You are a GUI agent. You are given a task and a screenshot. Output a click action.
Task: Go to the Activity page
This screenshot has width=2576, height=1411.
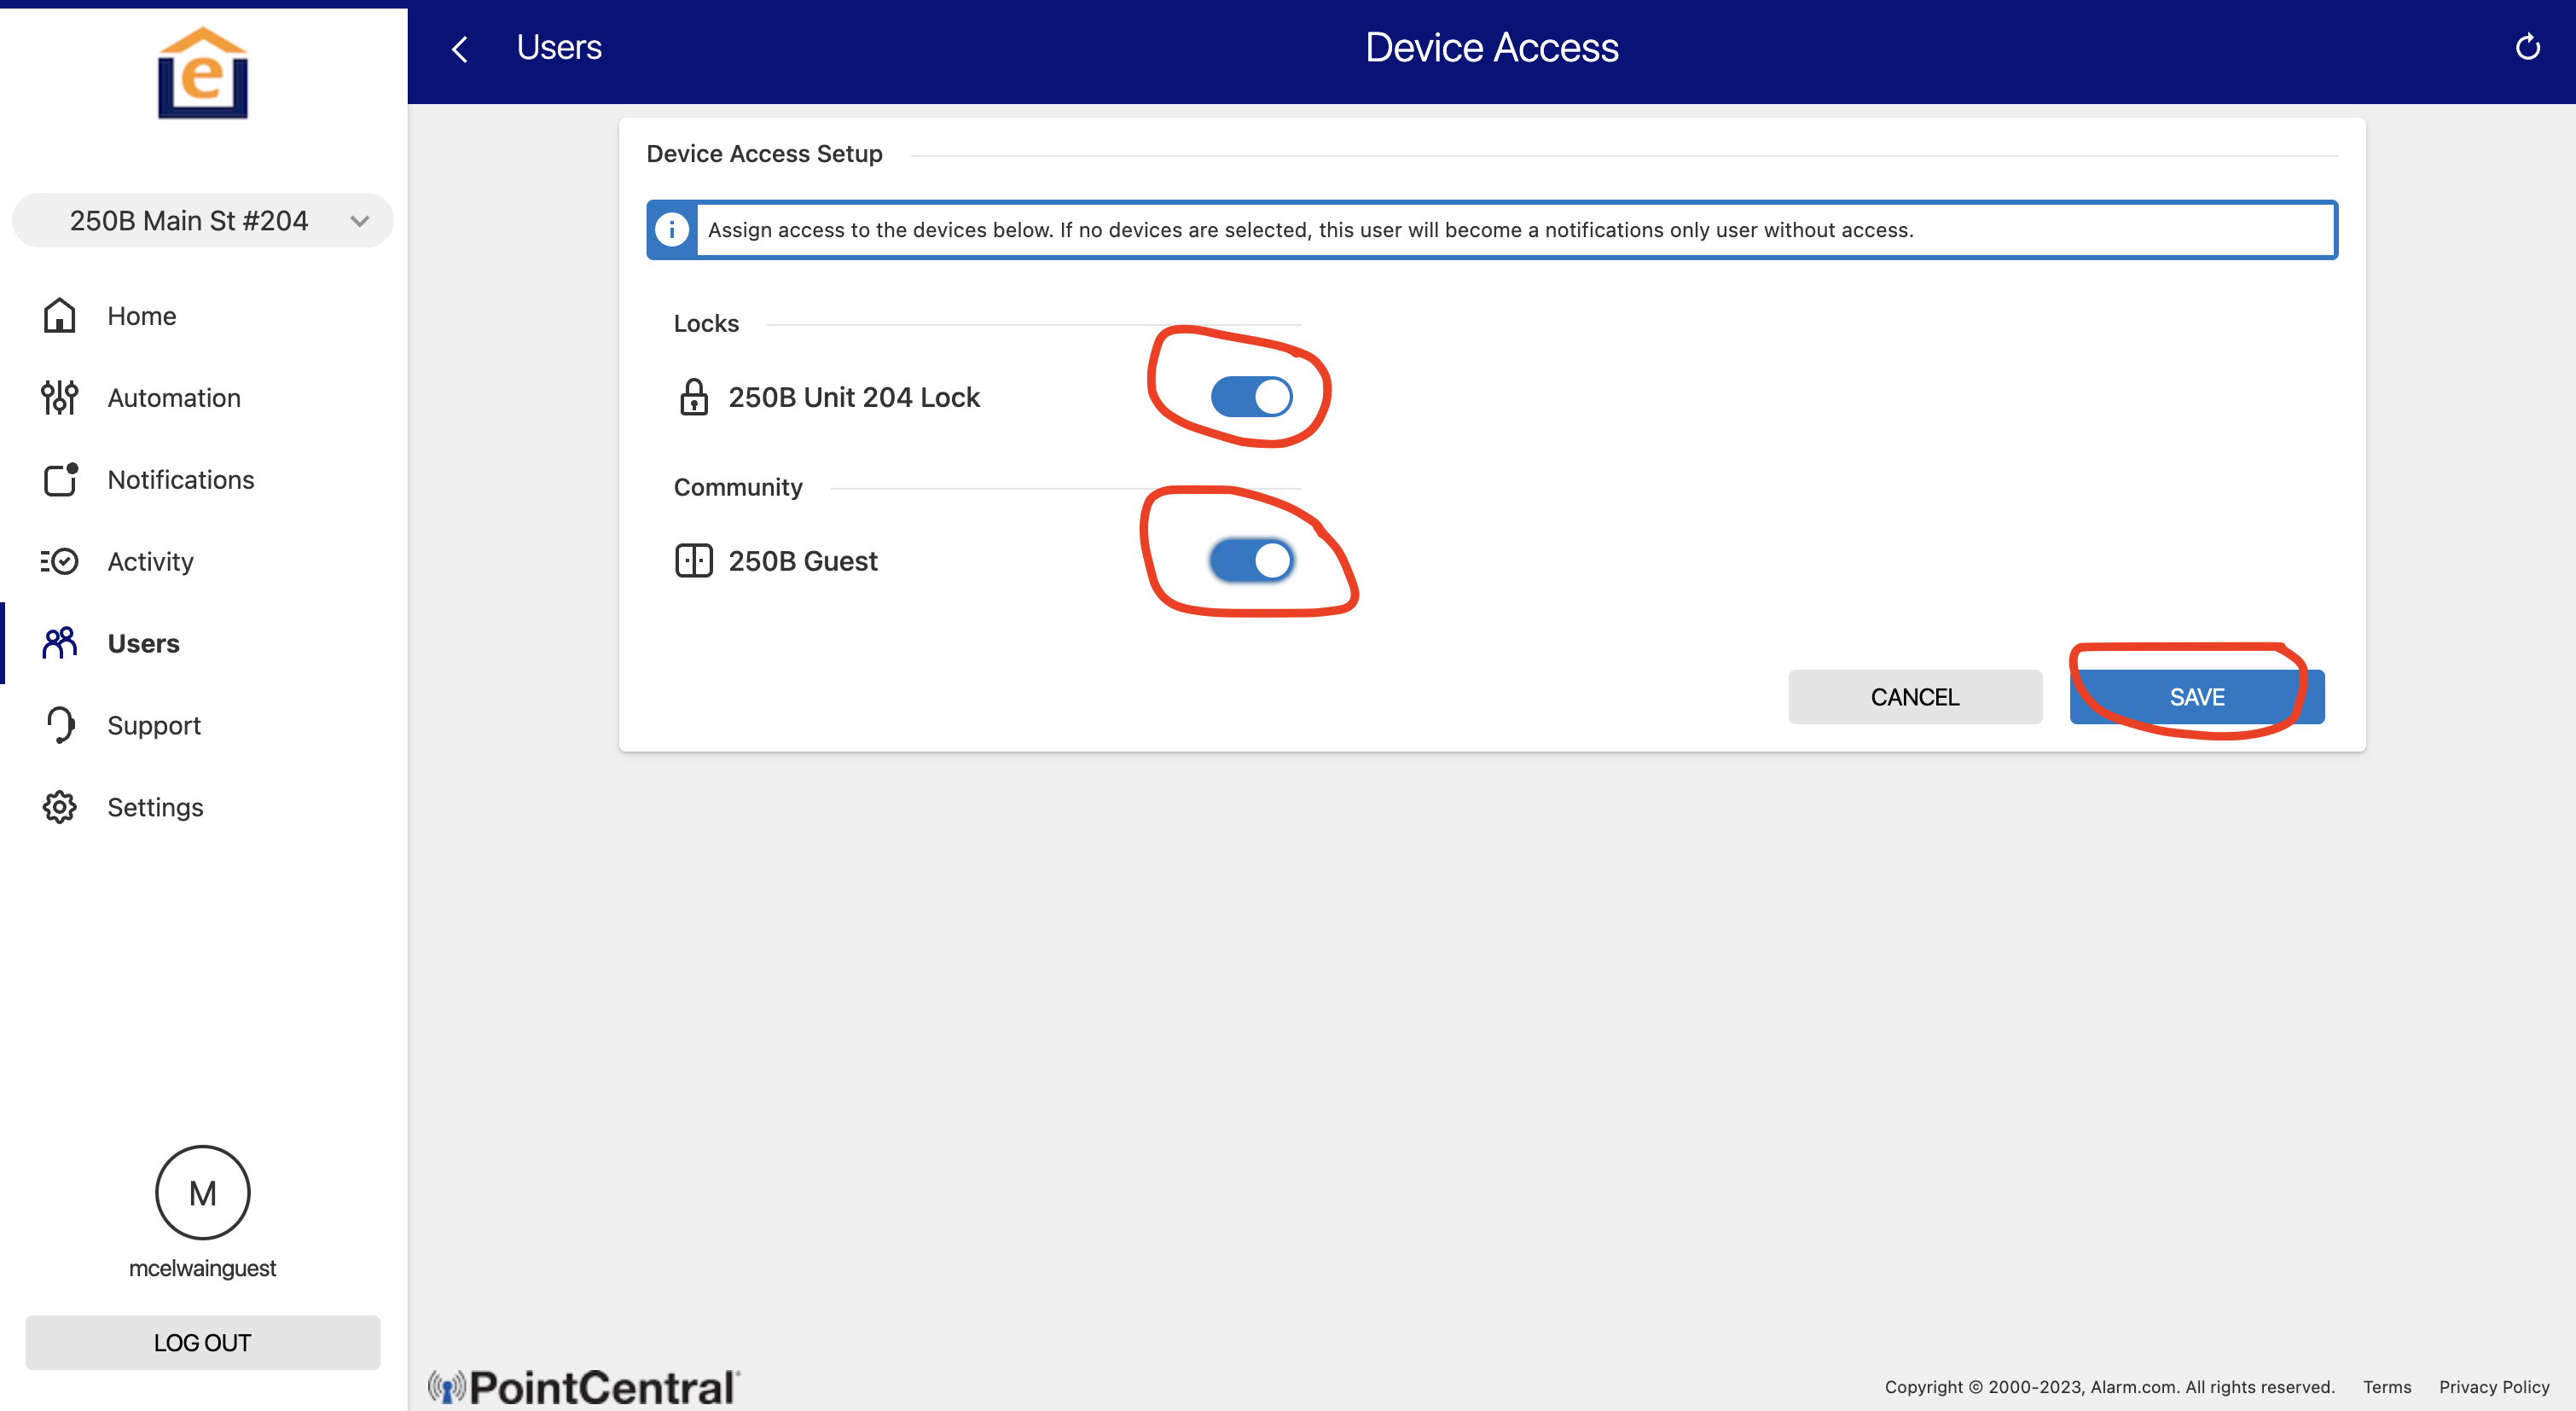150,562
